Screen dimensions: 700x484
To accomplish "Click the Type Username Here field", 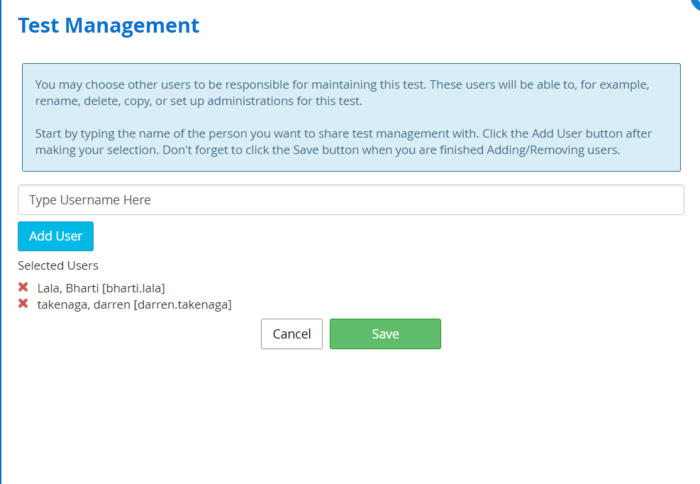I will click(x=350, y=200).
